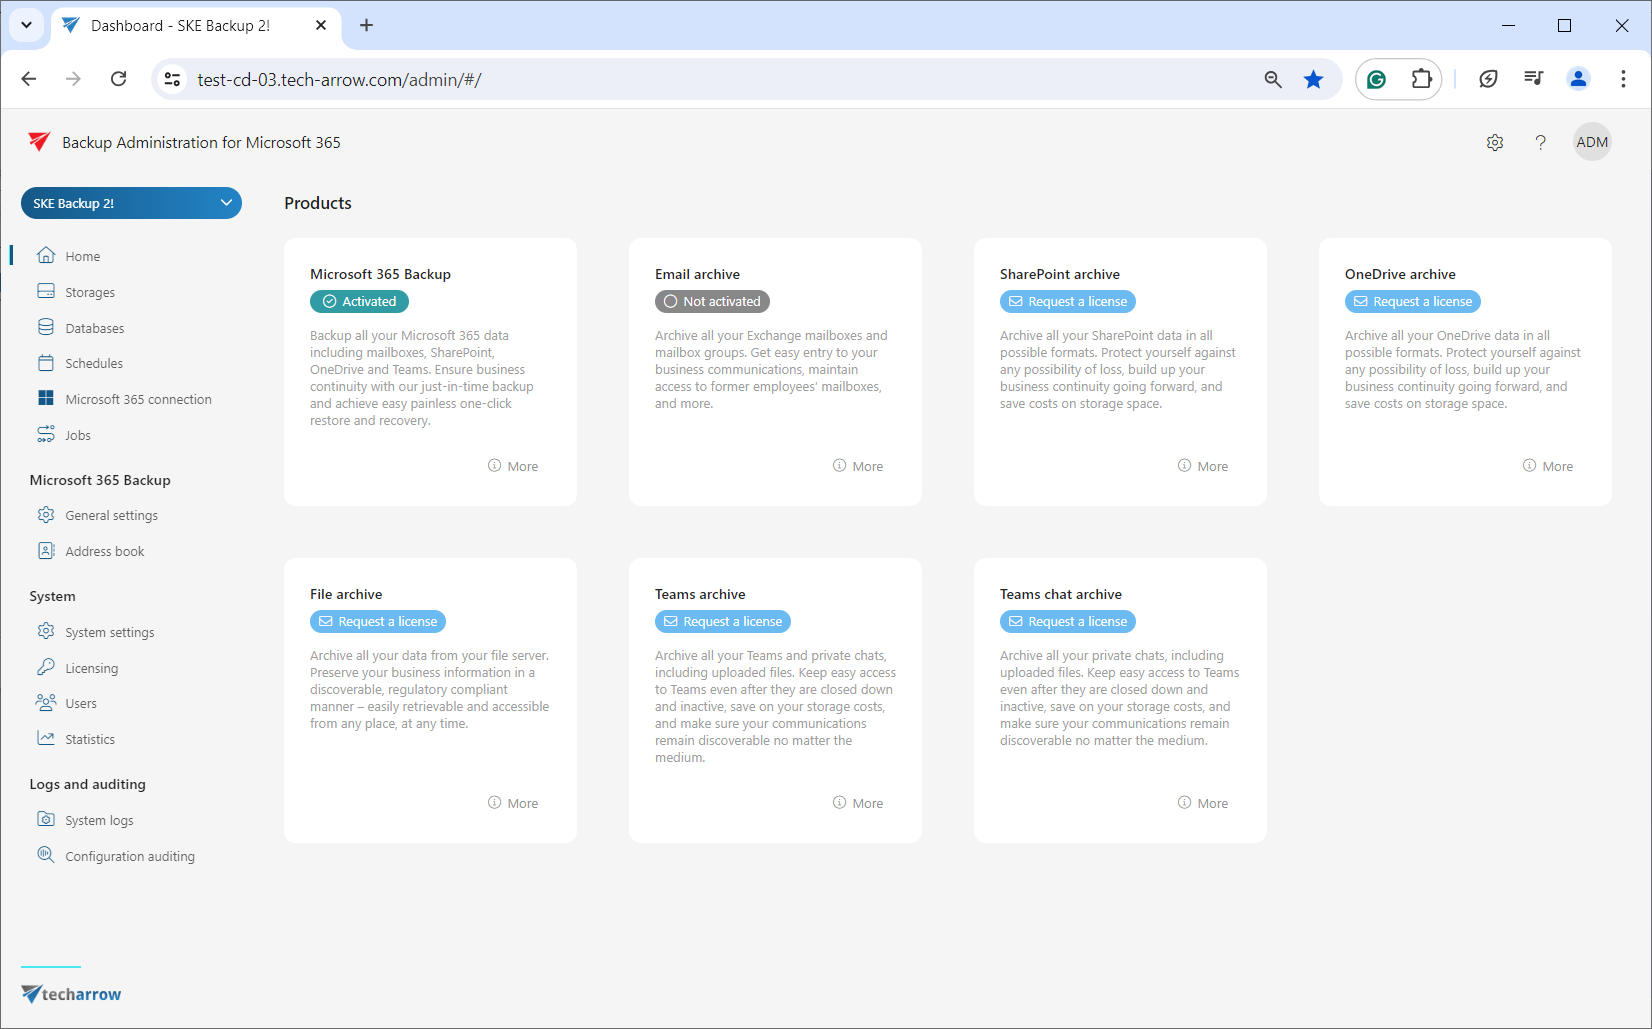Request a license for SharePoint archive
This screenshot has height=1029, width=1652.
coord(1067,301)
